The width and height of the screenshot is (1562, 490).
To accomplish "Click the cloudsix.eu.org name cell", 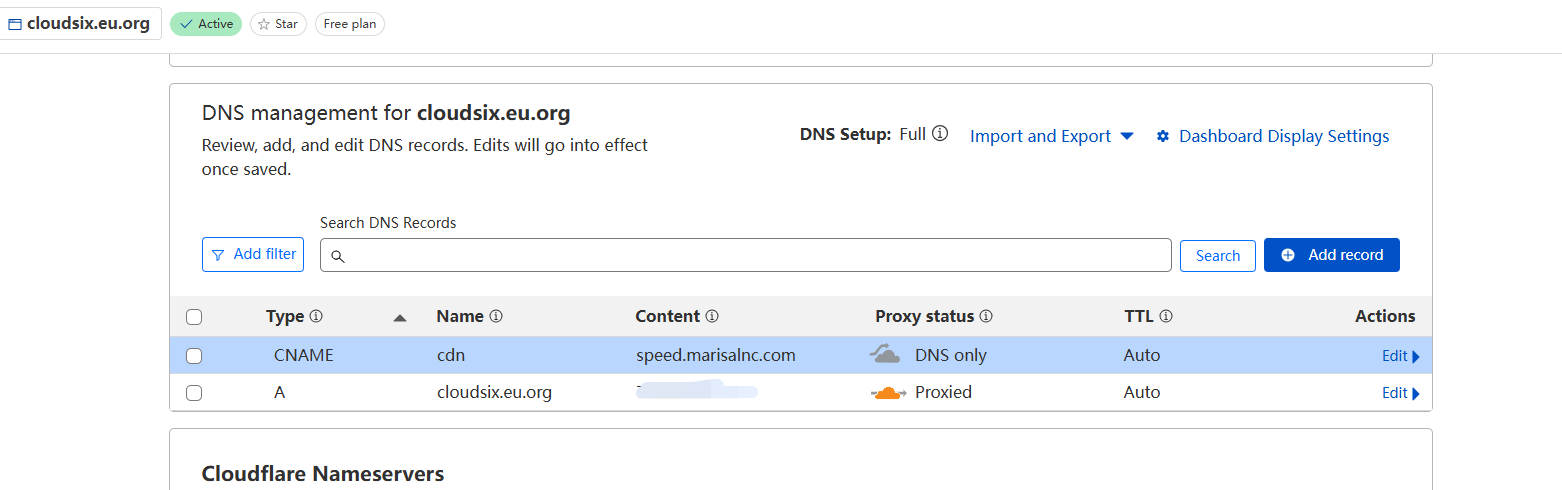I will pos(494,393).
